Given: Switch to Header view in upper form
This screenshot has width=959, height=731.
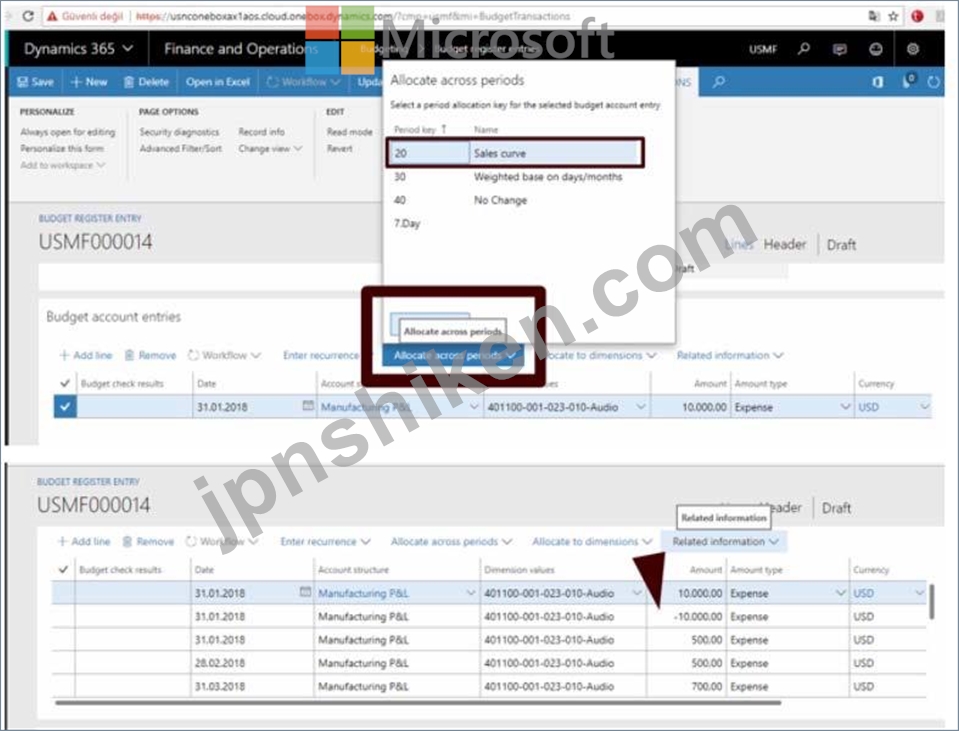Looking at the screenshot, I should [x=784, y=245].
